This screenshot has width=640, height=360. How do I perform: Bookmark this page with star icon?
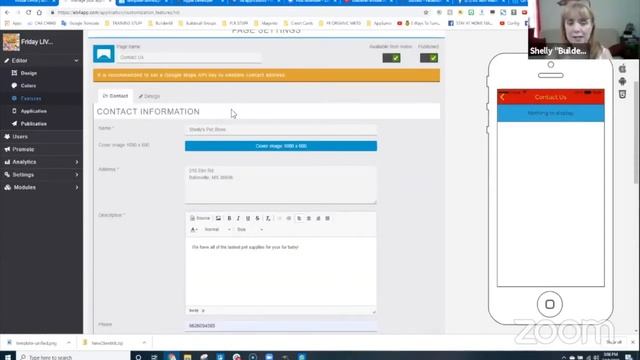[426, 13]
